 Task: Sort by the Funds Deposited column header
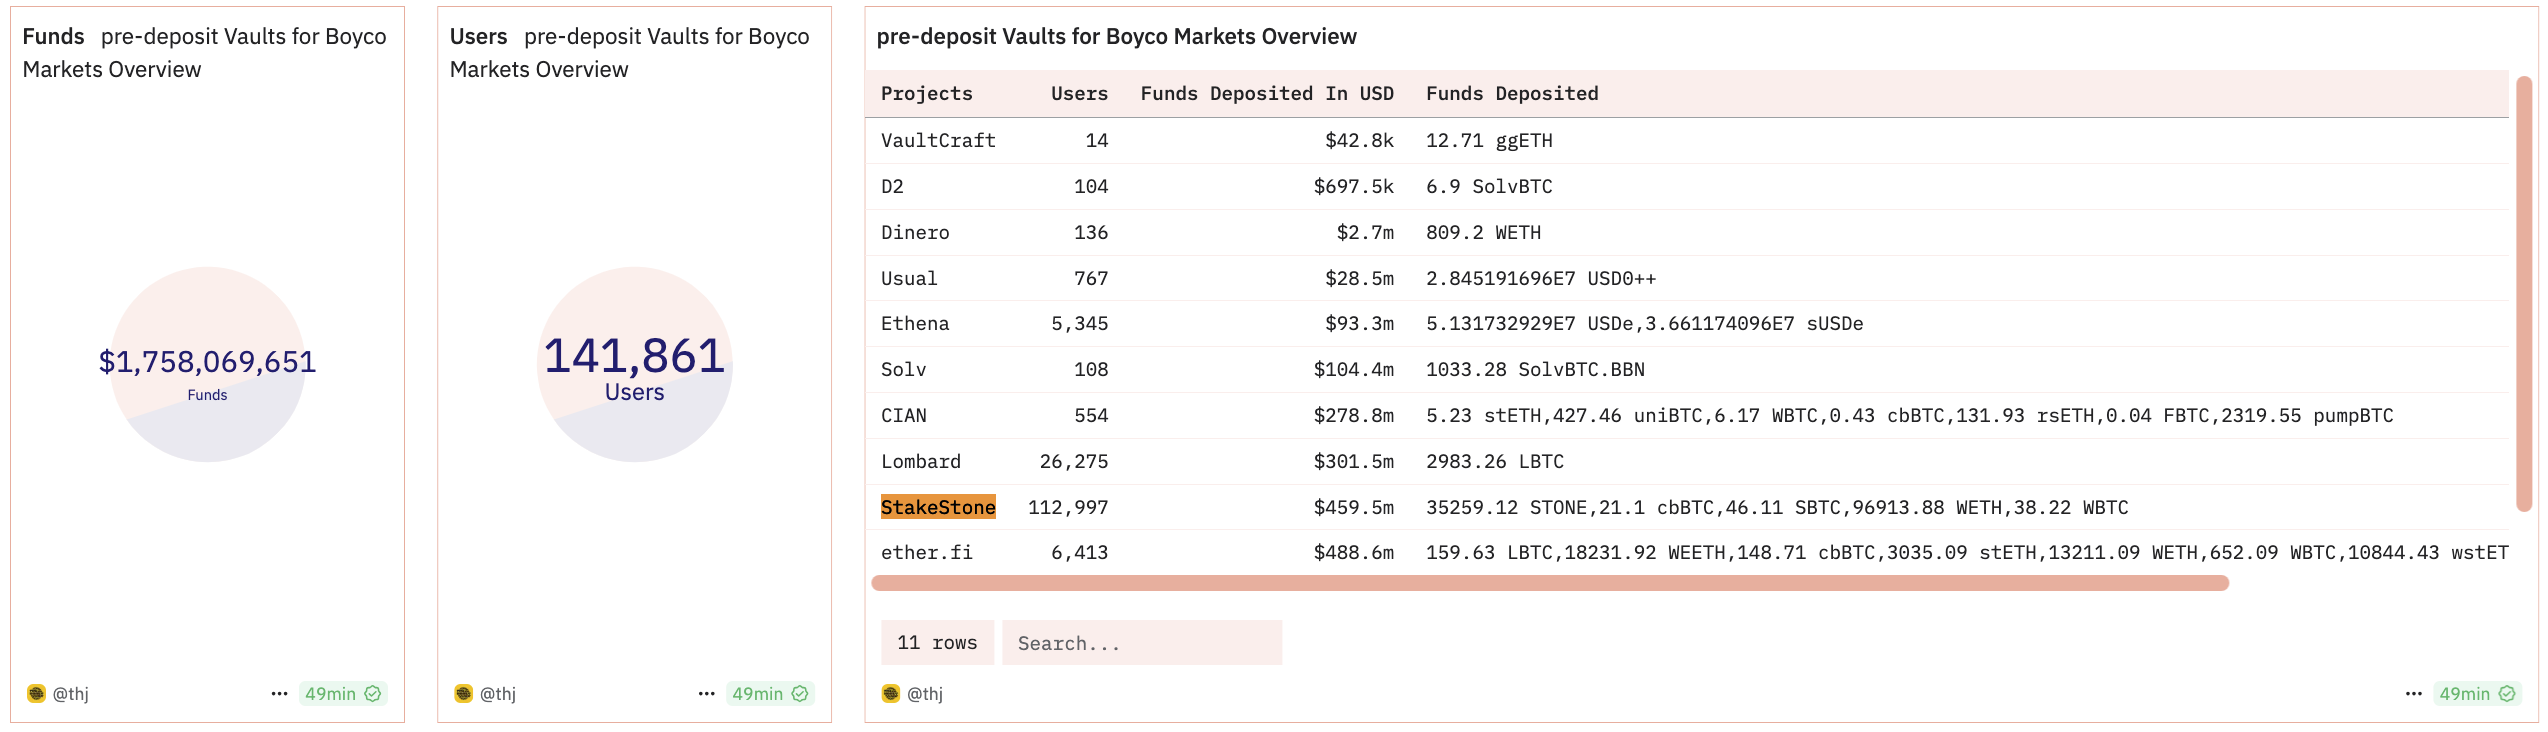coord(1512,93)
